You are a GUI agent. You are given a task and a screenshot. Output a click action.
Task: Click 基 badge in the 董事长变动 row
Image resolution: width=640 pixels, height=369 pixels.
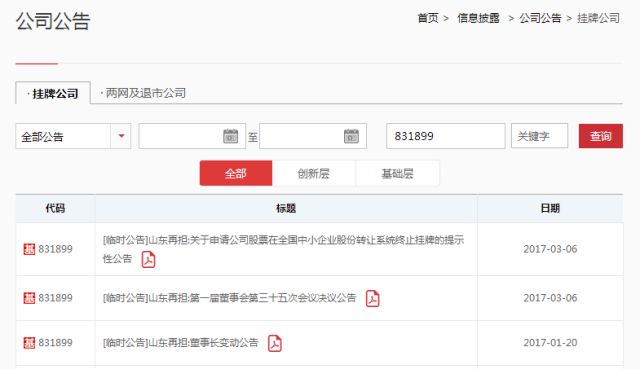click(29, 343)
